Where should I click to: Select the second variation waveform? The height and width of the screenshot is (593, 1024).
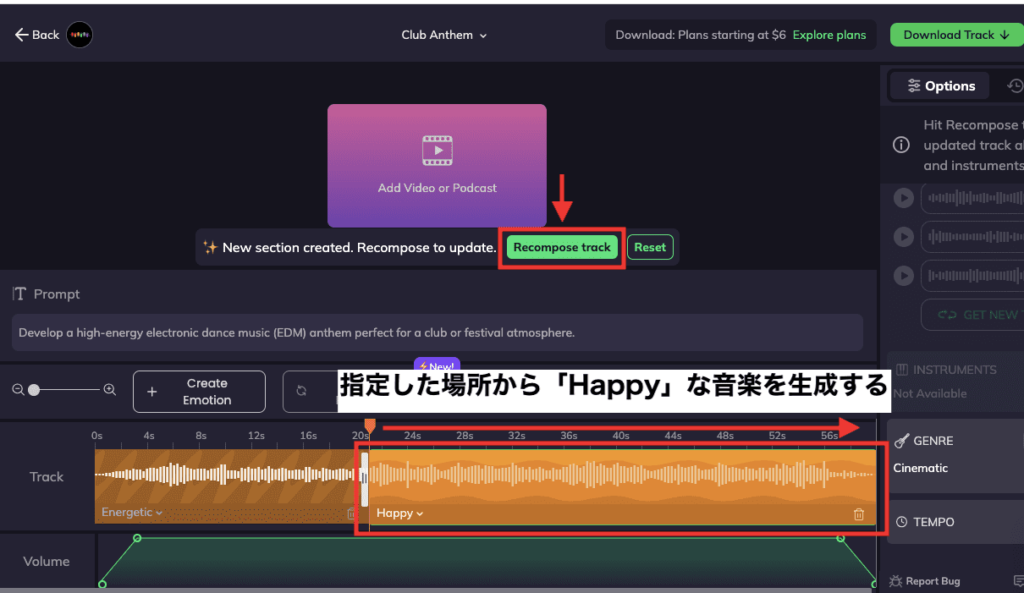pyautogui.click(x=973, y=236)
